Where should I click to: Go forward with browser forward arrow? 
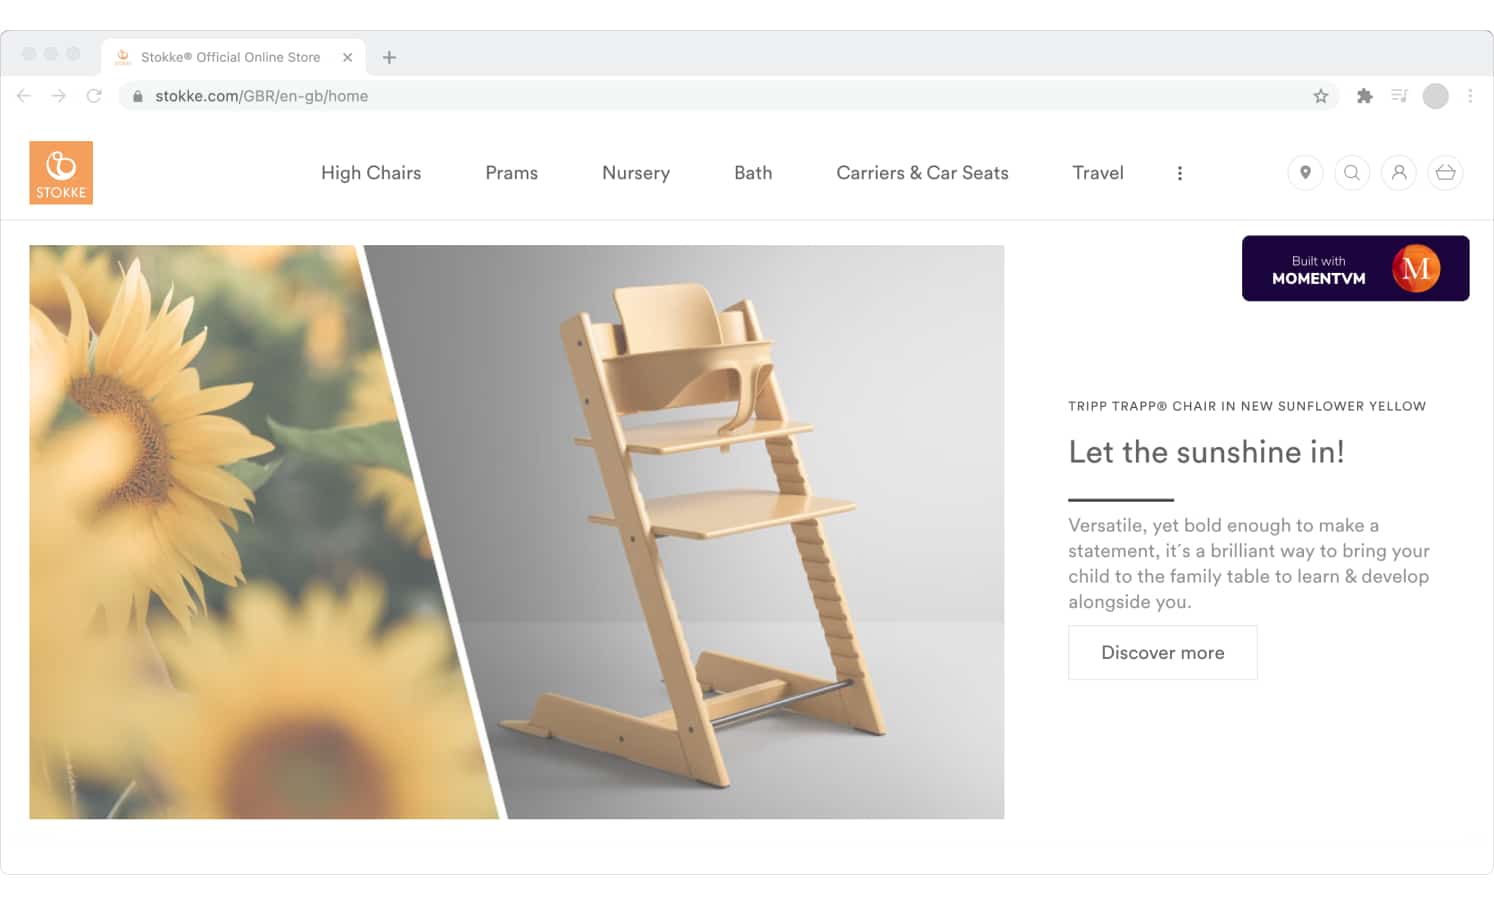coord(59,96)
